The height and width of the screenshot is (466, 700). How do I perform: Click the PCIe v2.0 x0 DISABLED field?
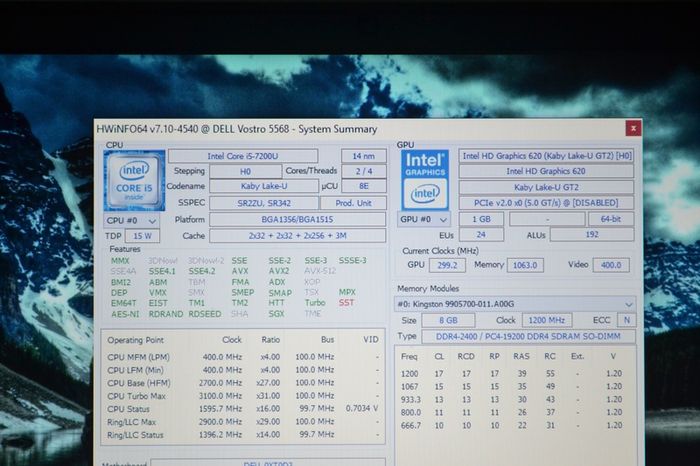pos(546,203)
